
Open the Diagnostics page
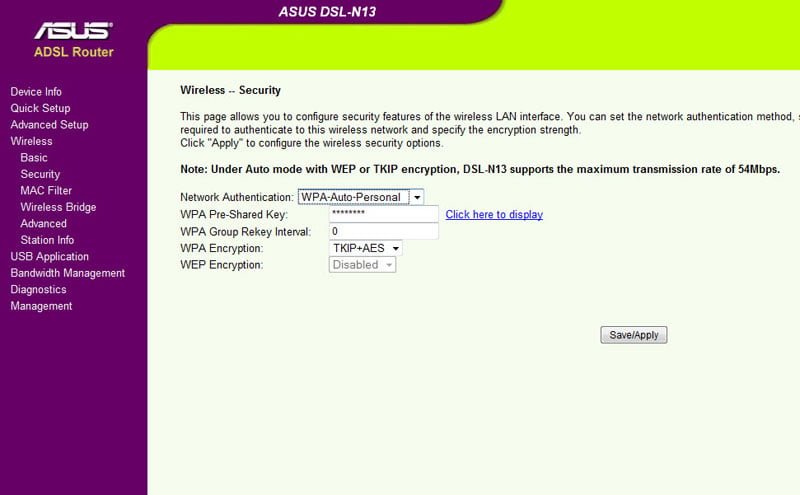(38, 289)
